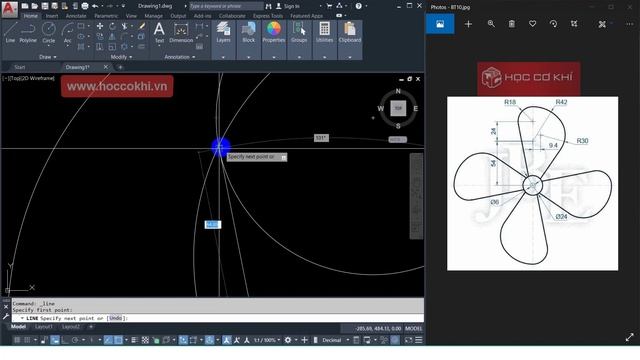Viewport: 640px width, 360px height.
Task: Click zoom icon in Photos window
Action: coord(491,24)
